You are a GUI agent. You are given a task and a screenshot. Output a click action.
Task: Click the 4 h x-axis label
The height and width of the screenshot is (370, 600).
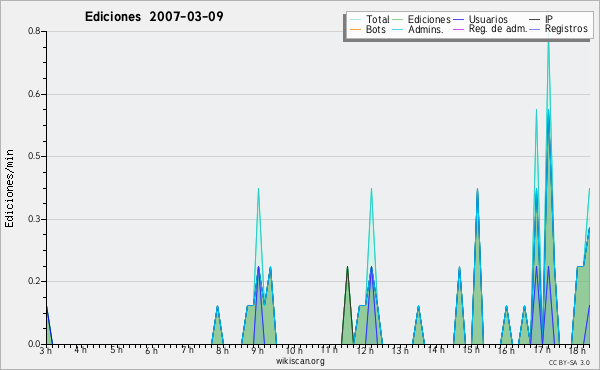click(x=81, y=350)
